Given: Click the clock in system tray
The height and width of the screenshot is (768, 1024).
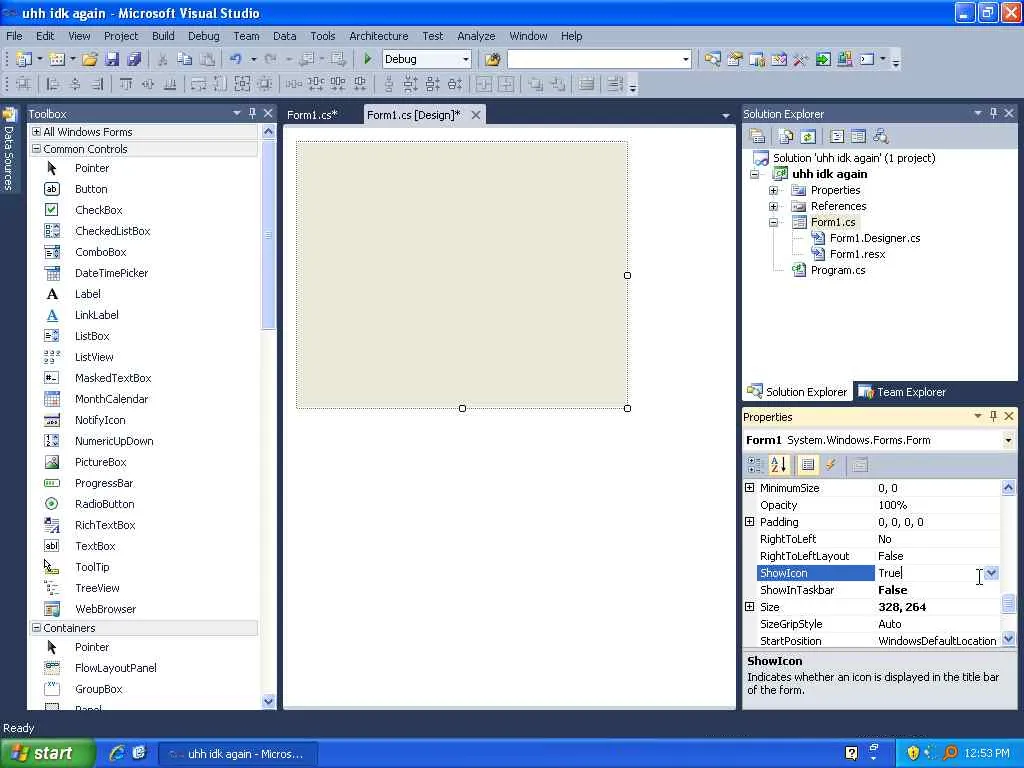Looking at the screenshot, I should tap(987, 753).
